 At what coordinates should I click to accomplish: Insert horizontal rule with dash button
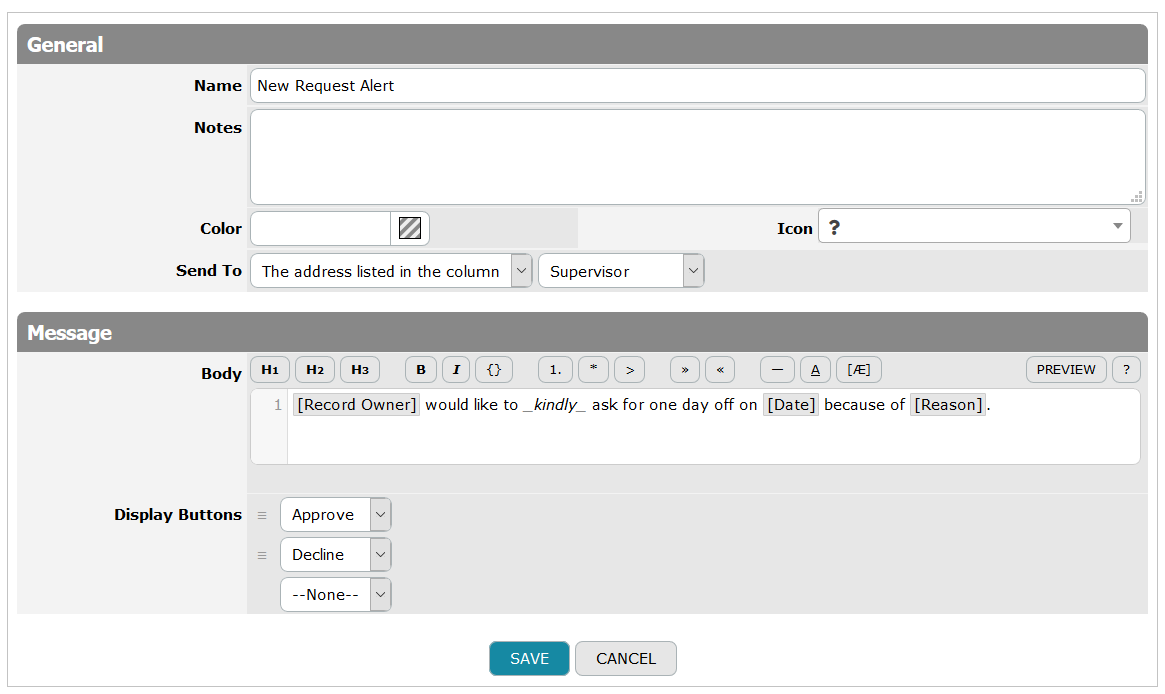(777, 370)
